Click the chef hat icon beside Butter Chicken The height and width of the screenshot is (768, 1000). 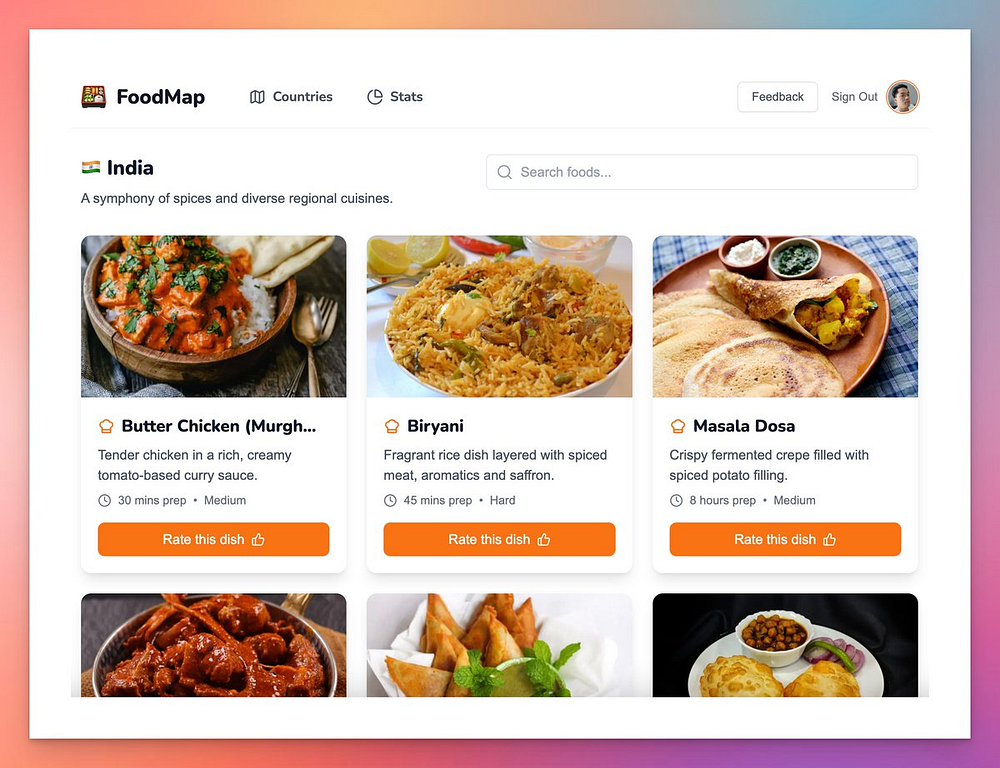click(106, 426)
